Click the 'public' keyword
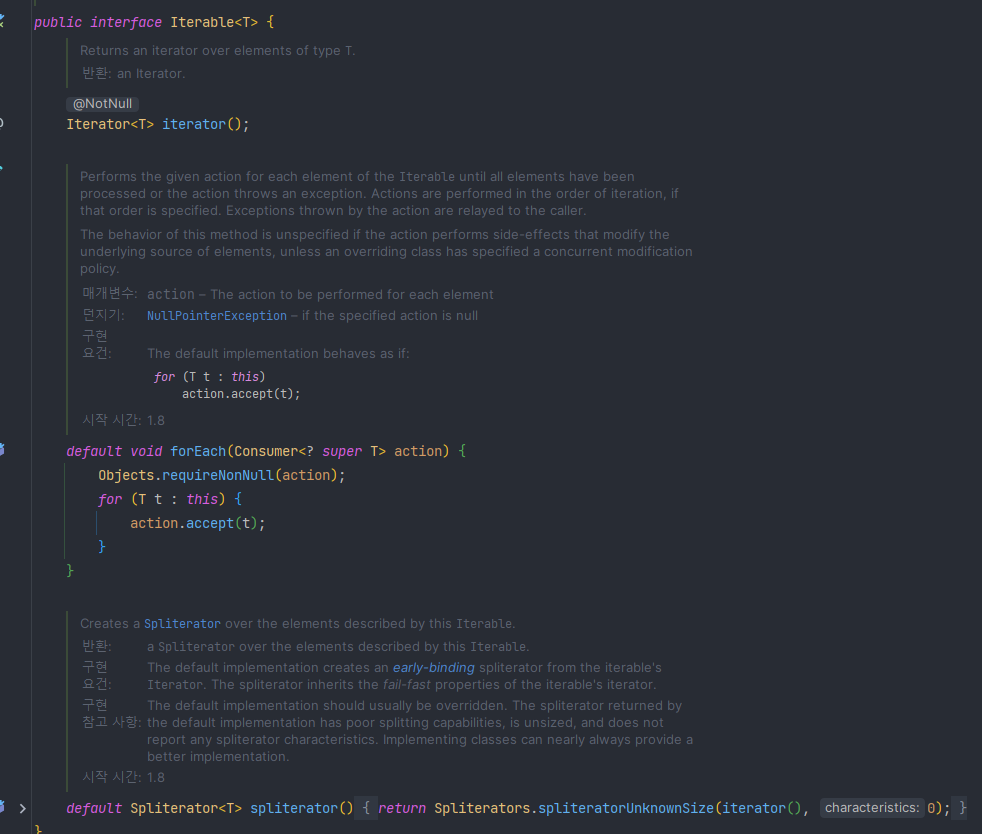 point(58,23)
